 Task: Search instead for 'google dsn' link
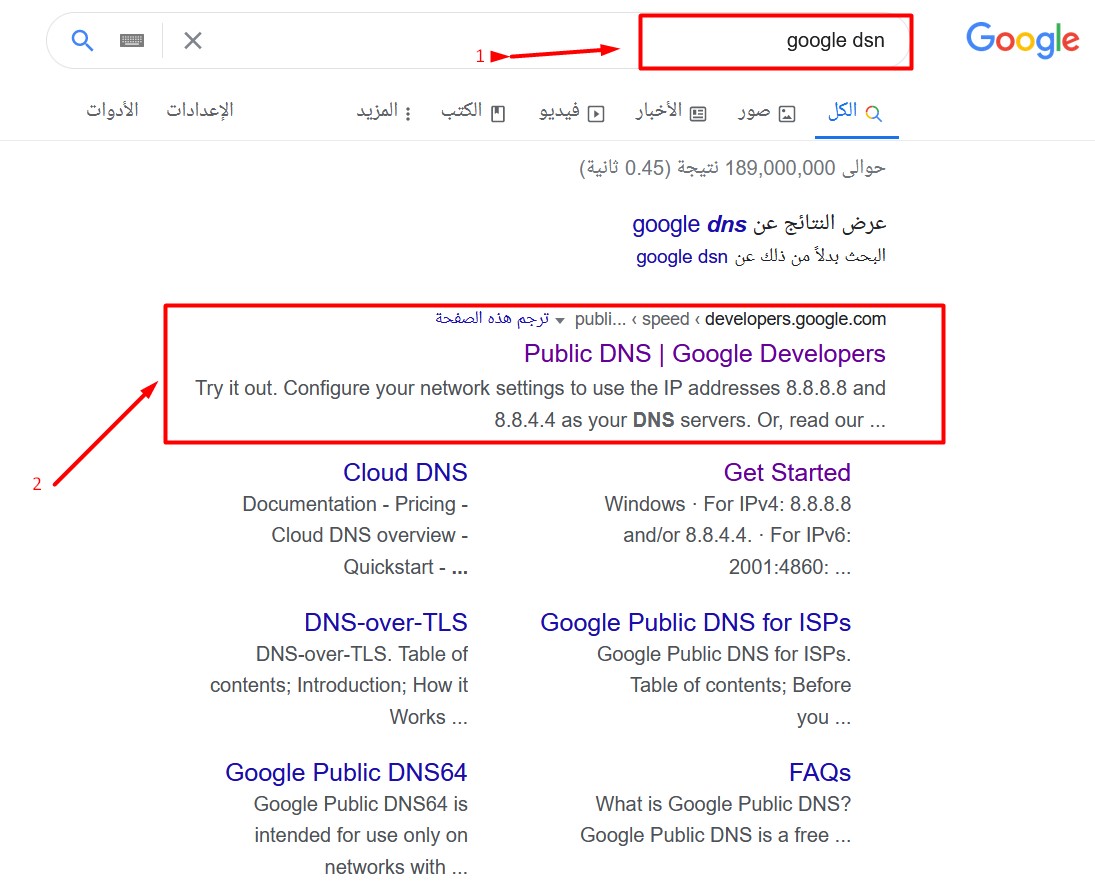point(682,257)
